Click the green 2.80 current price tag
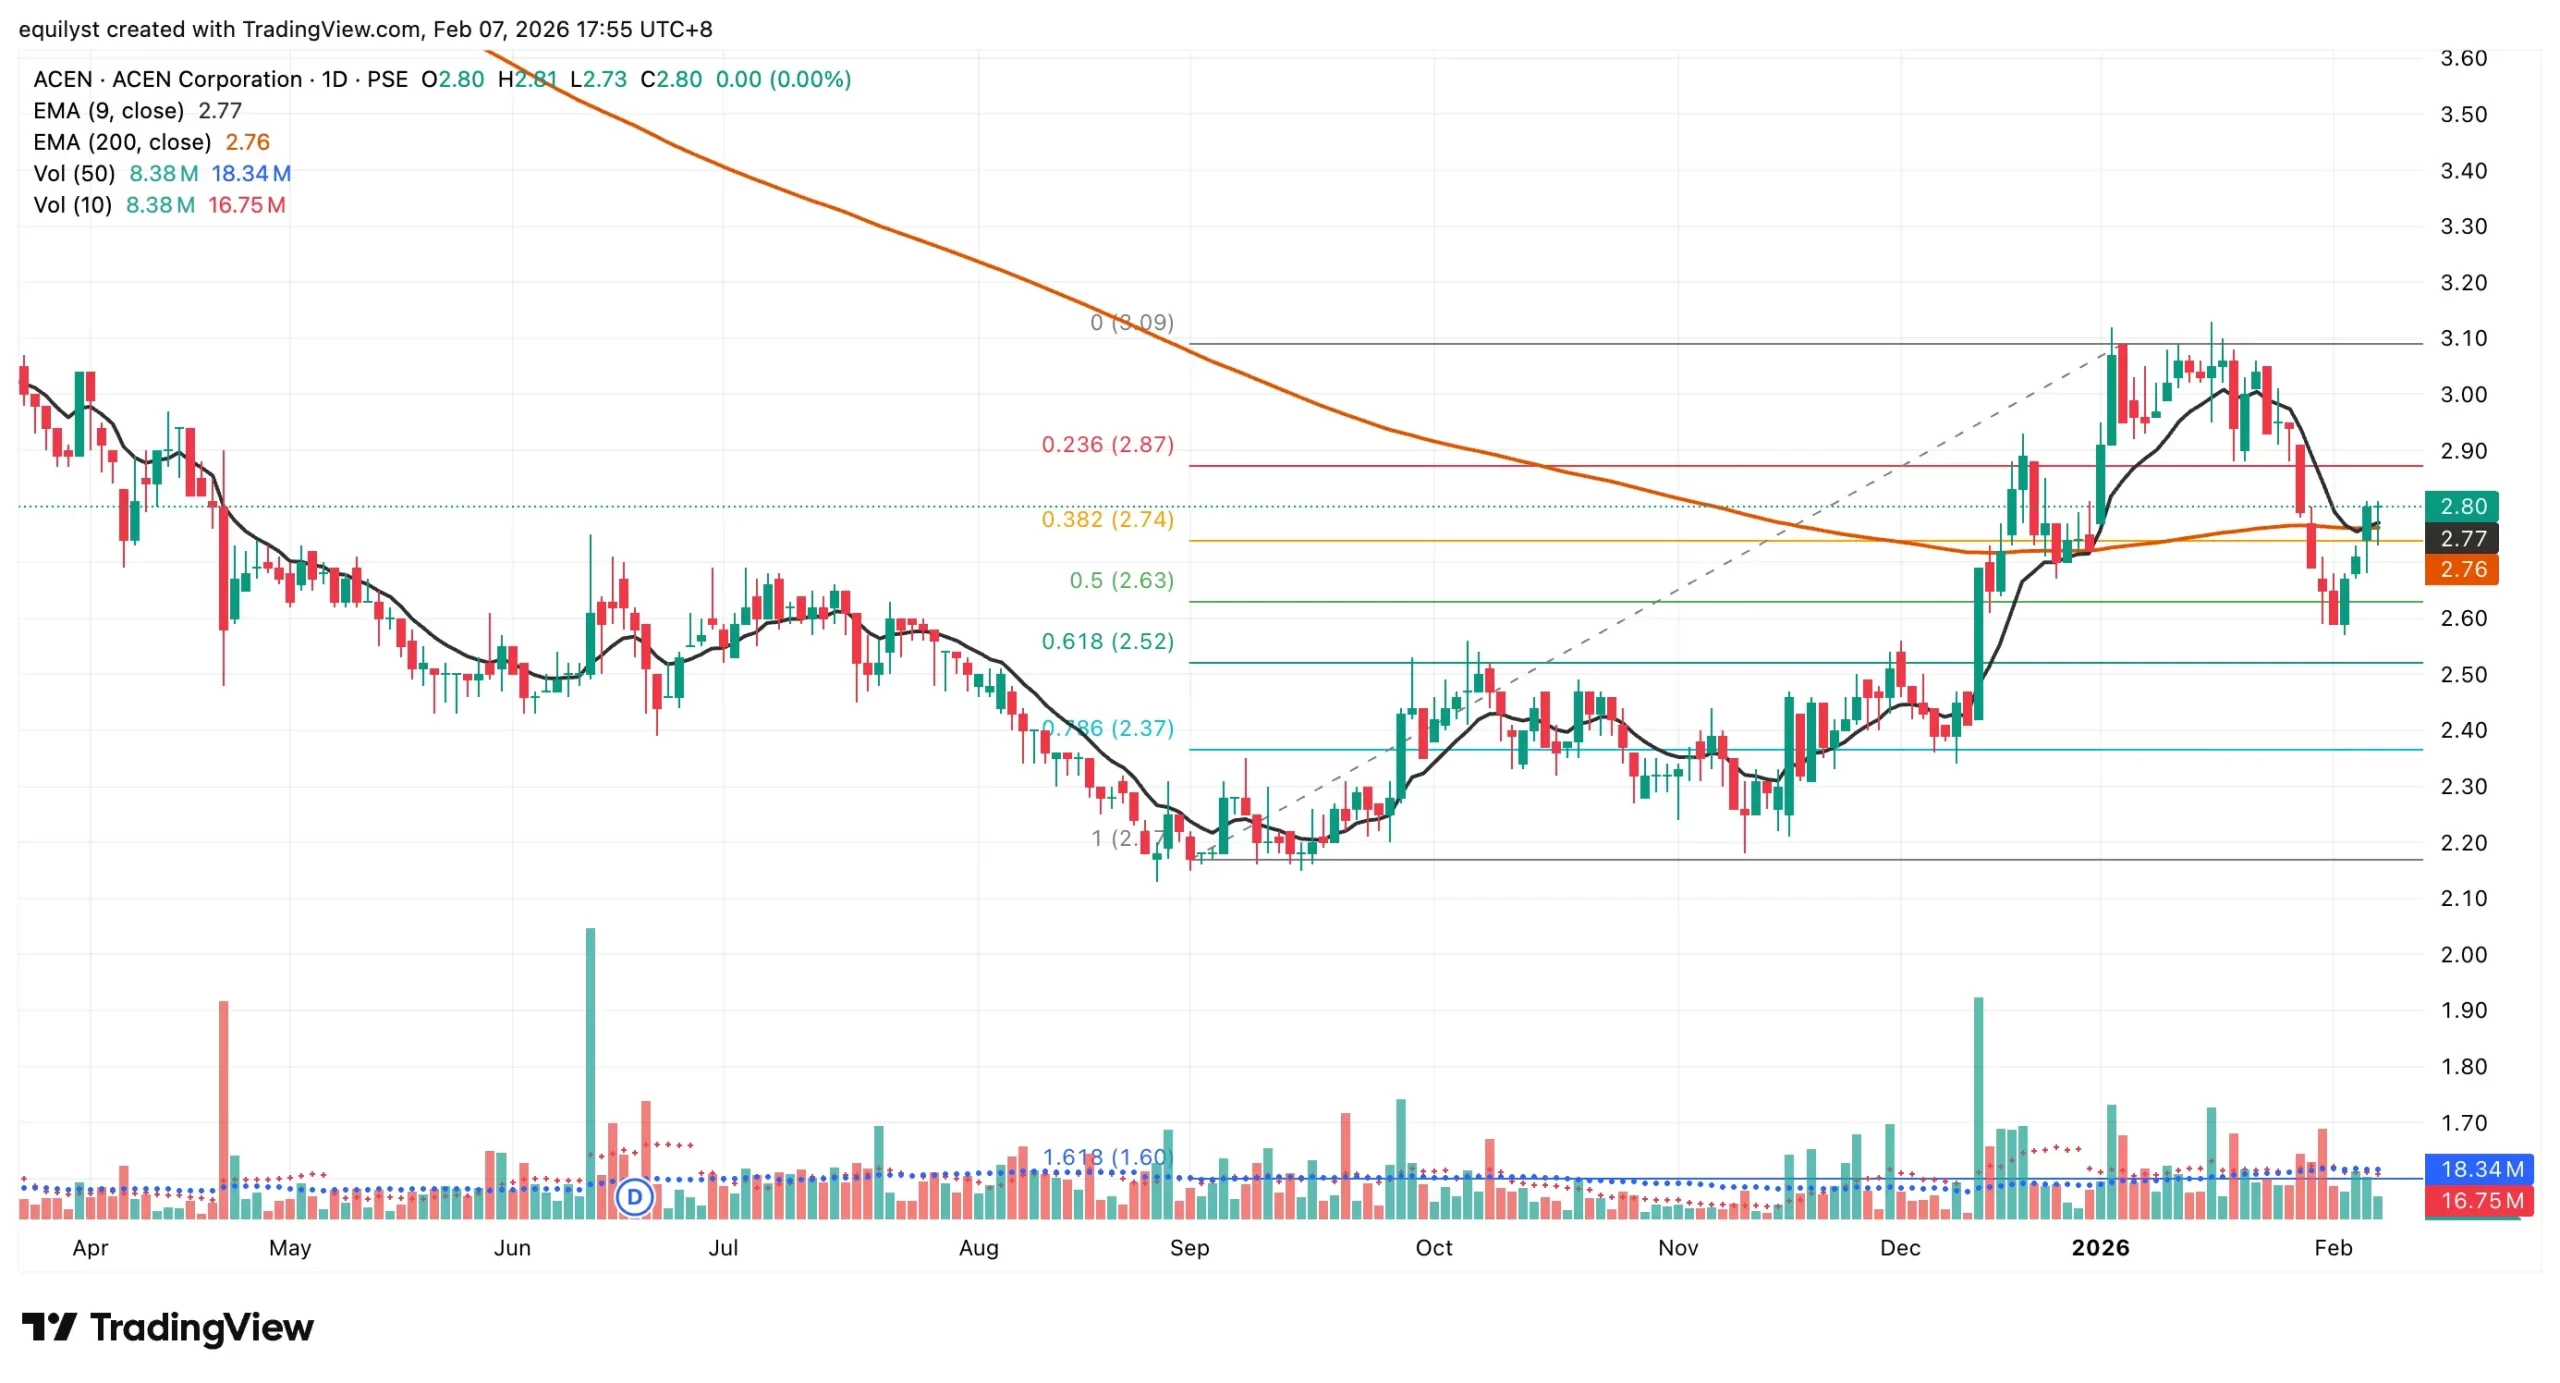 (x=2461, y=506)
